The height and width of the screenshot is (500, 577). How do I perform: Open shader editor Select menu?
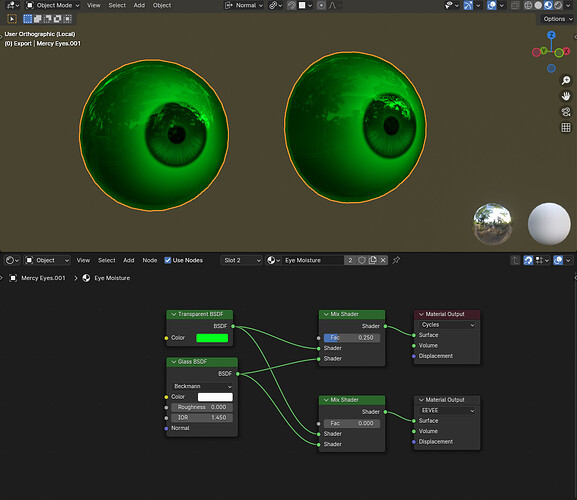[x=107, y=260]
